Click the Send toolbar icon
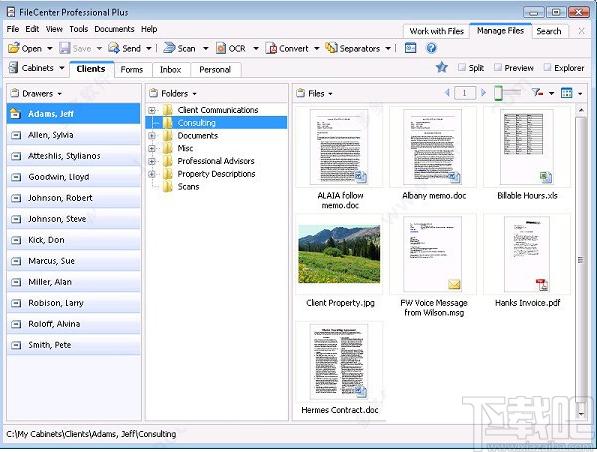The image size is (597, 452). [114, 48]
